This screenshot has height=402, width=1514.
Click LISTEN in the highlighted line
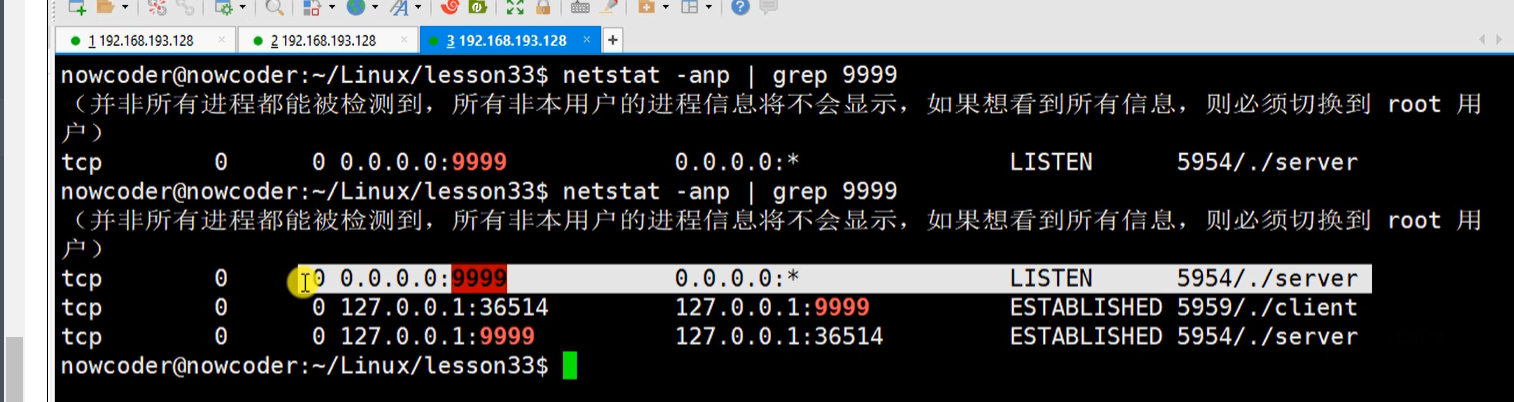[x=1051, y=278]
